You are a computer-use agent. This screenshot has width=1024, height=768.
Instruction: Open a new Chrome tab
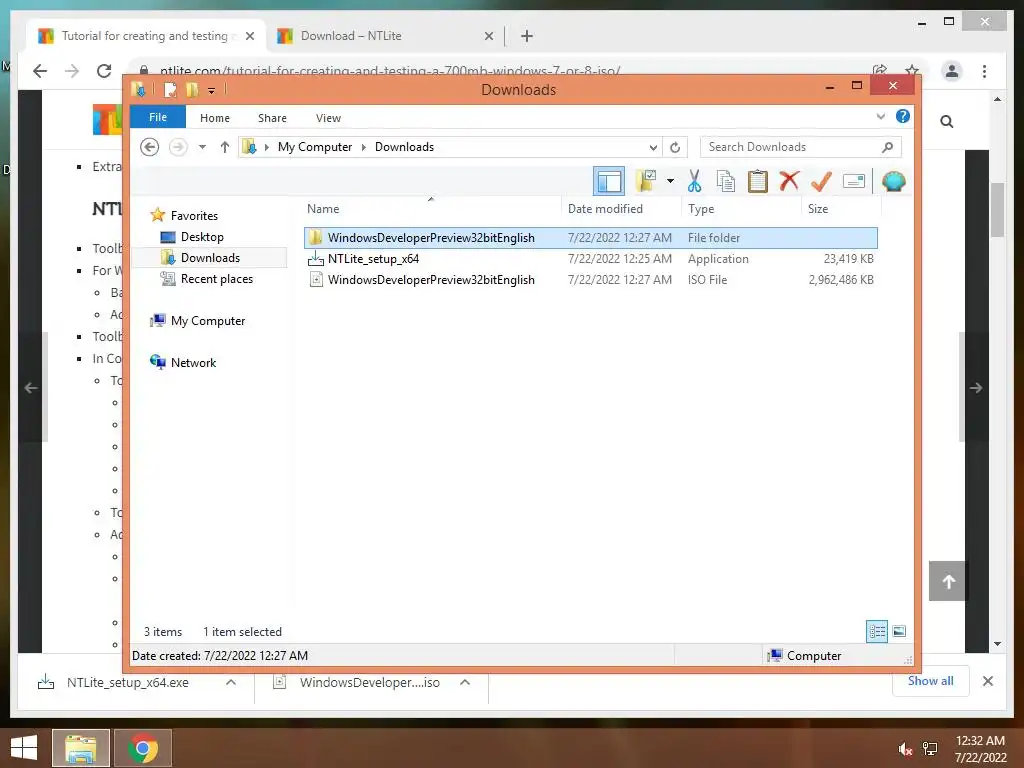[x=526, y=36]
